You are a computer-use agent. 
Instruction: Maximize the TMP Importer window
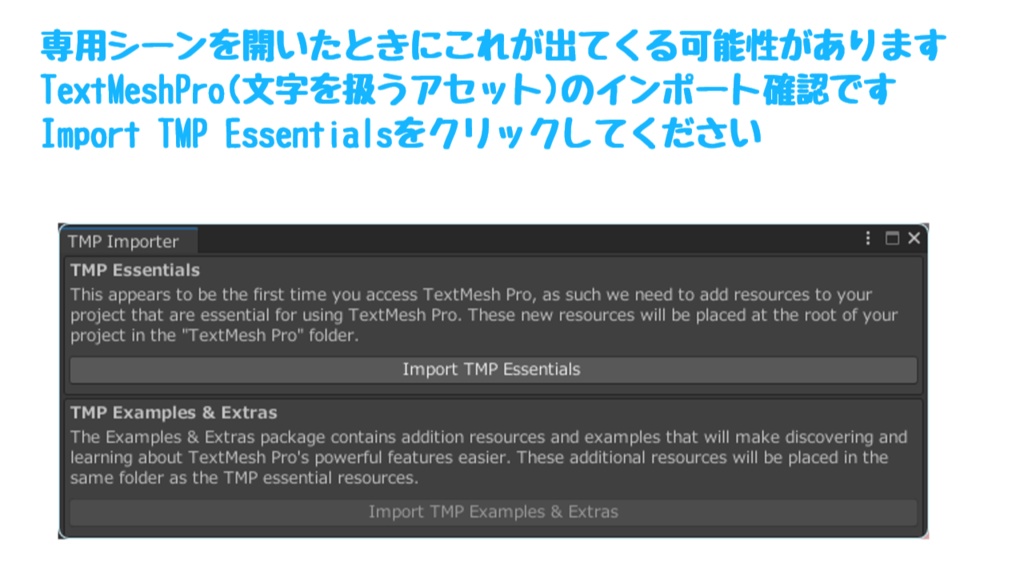892,238
